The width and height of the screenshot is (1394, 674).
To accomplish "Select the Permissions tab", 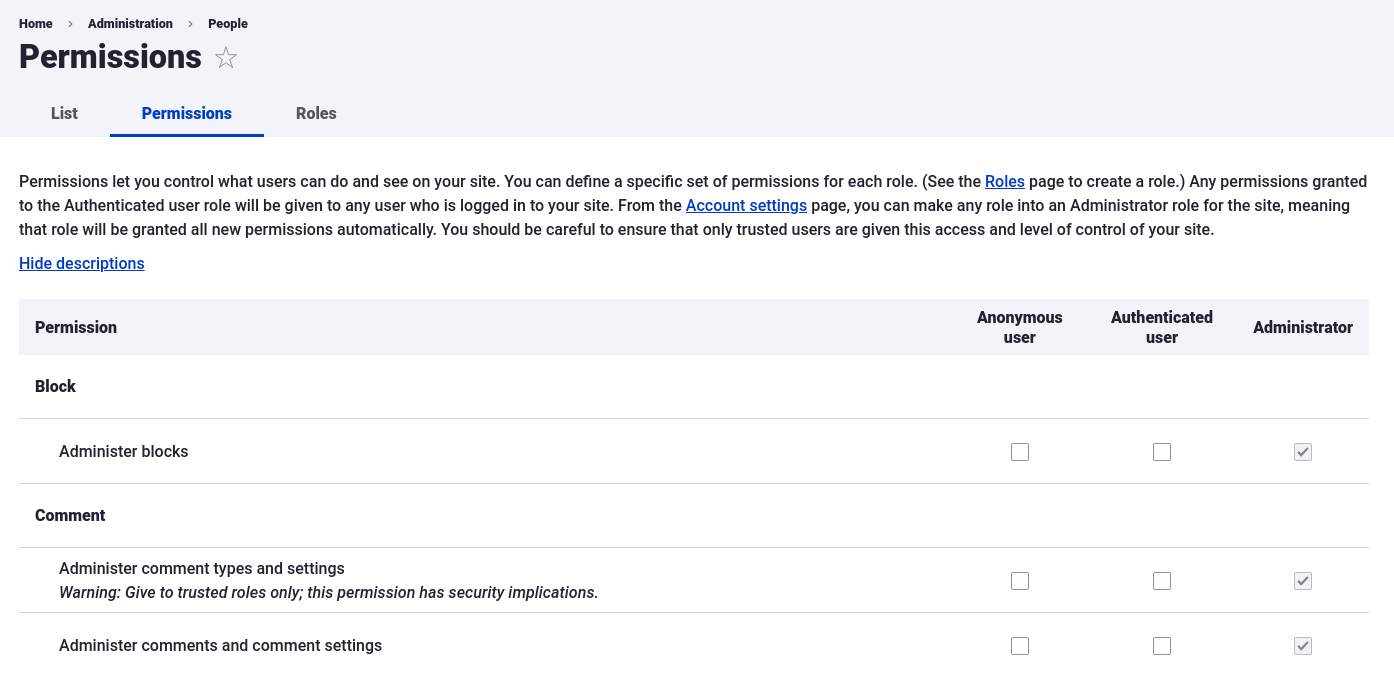I will tap(187, 113).
